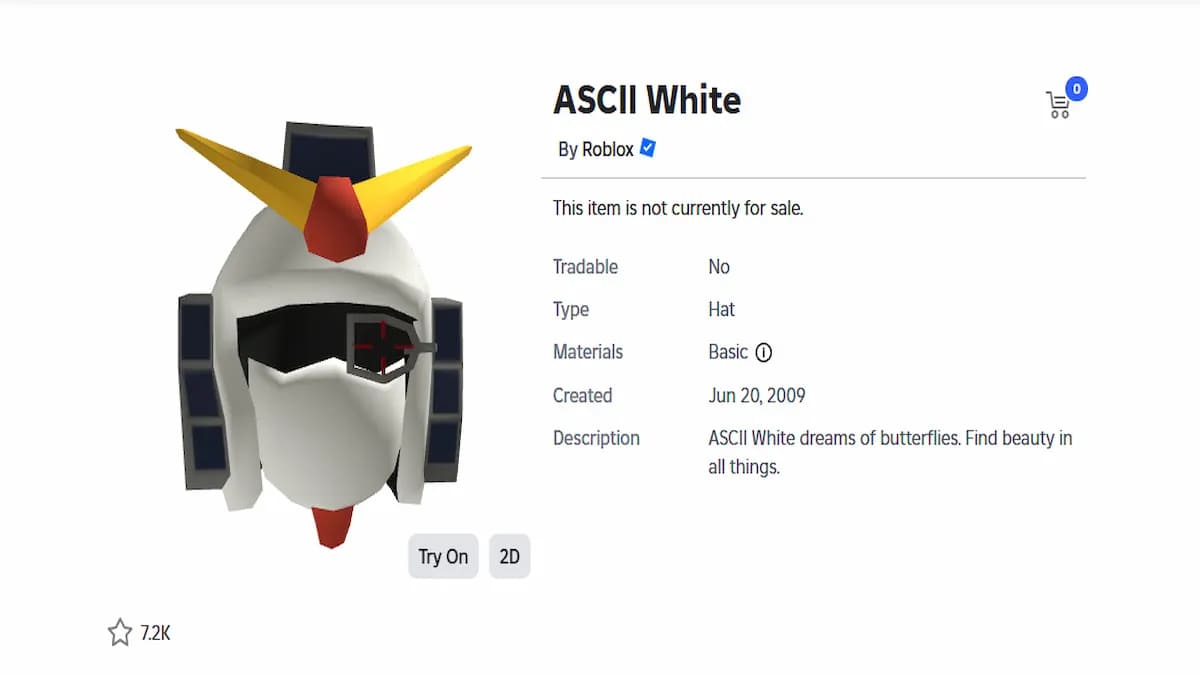This screenshot has height=675, width=1200.
Task: Click the verified badge next to Roblox
Action: point(648,148)
